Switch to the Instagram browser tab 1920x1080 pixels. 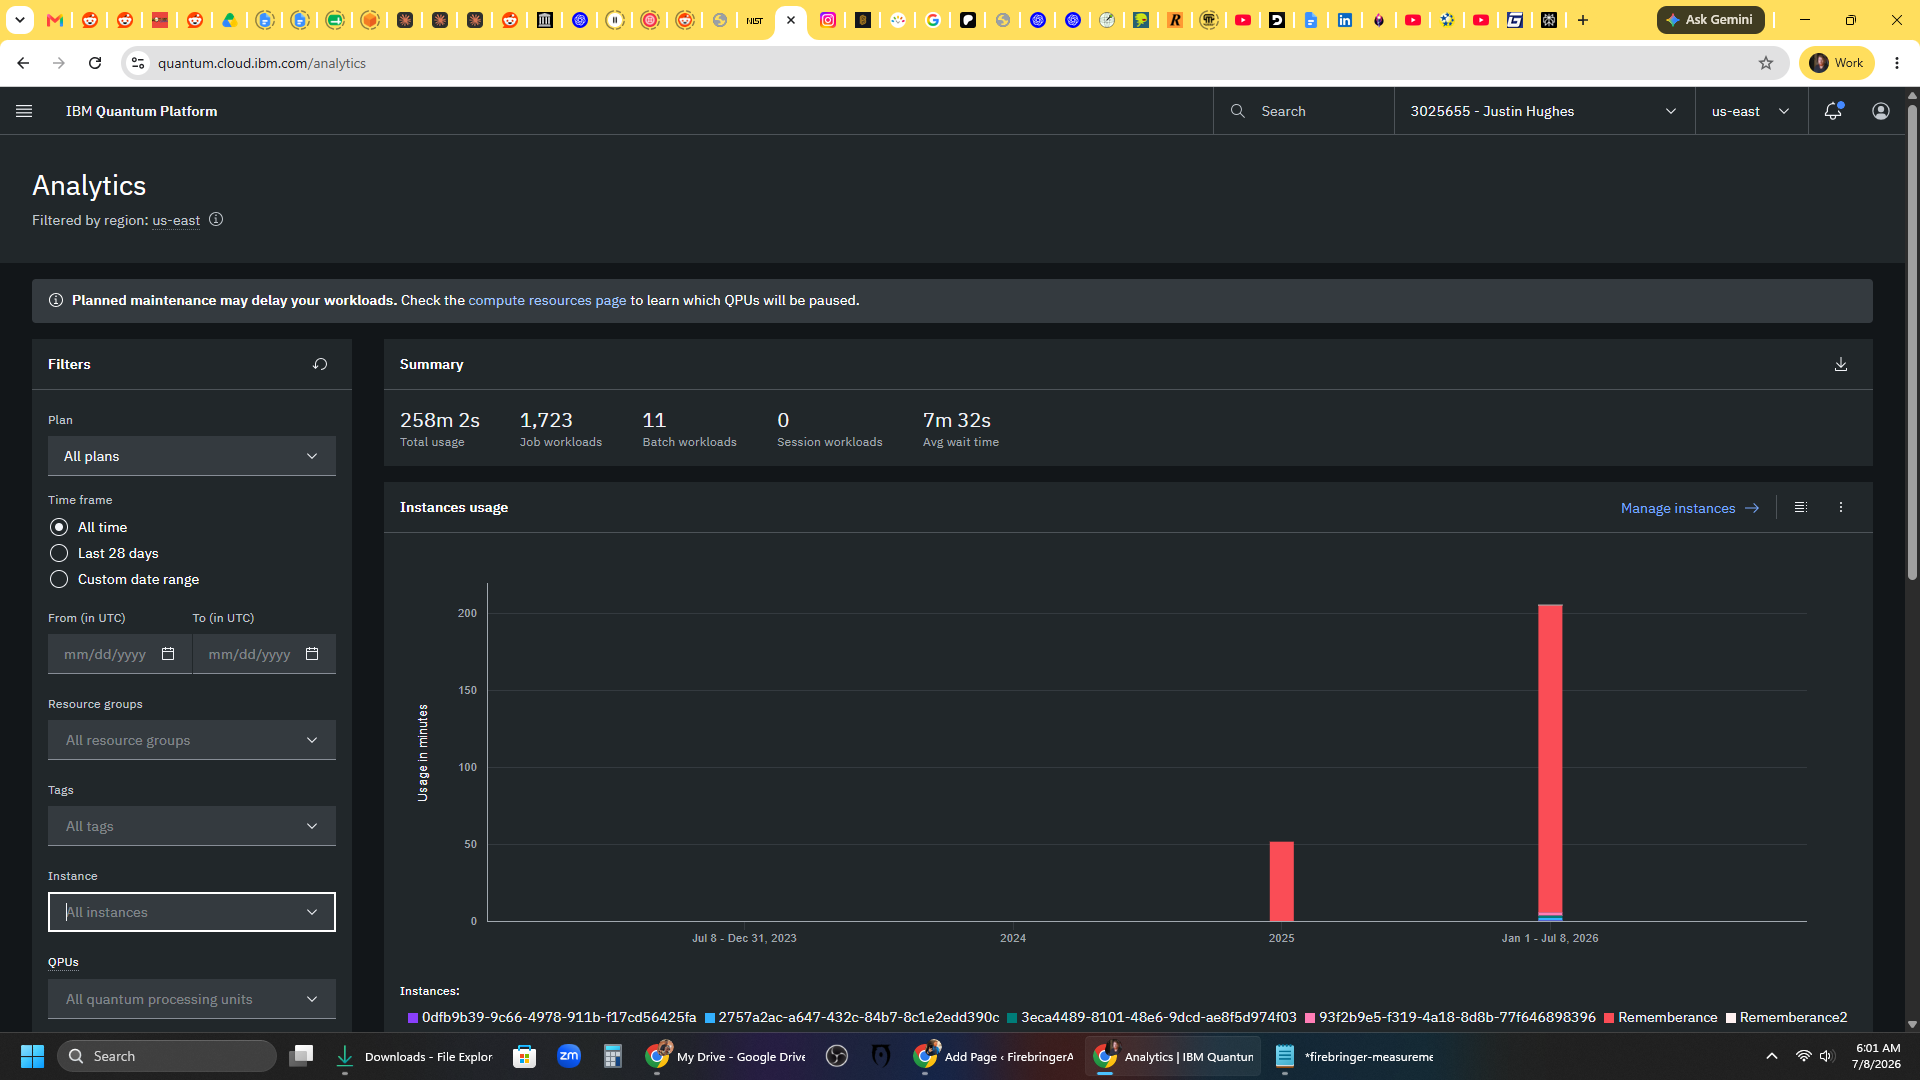828,20
